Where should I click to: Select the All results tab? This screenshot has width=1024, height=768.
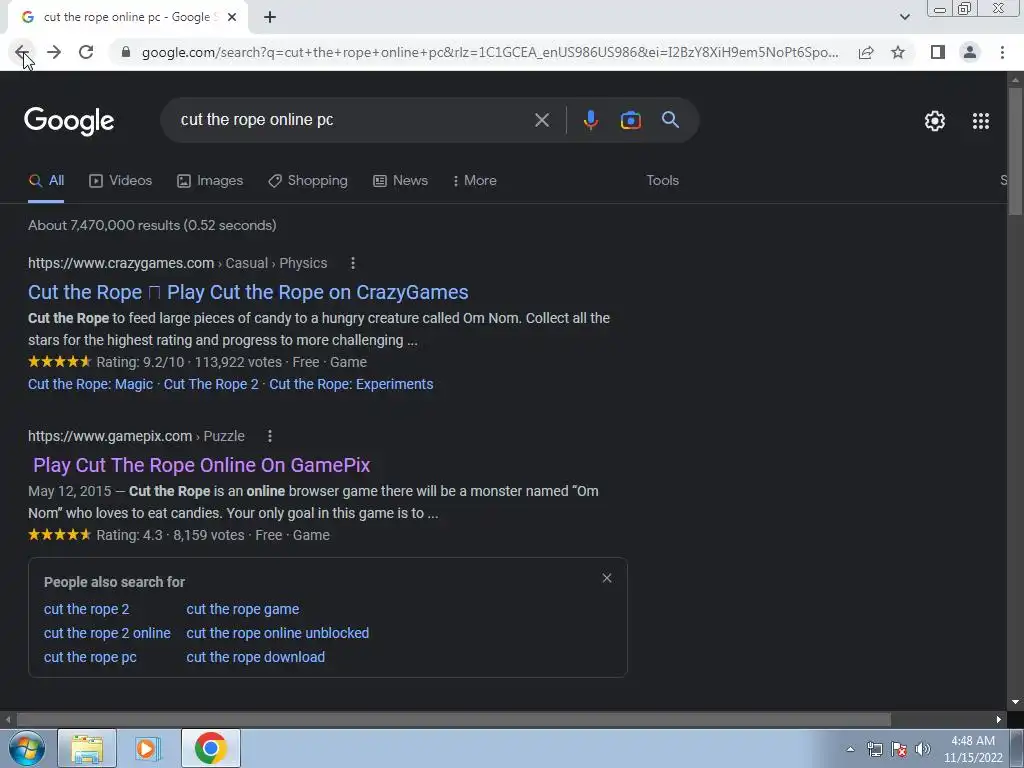coord(46,180)
